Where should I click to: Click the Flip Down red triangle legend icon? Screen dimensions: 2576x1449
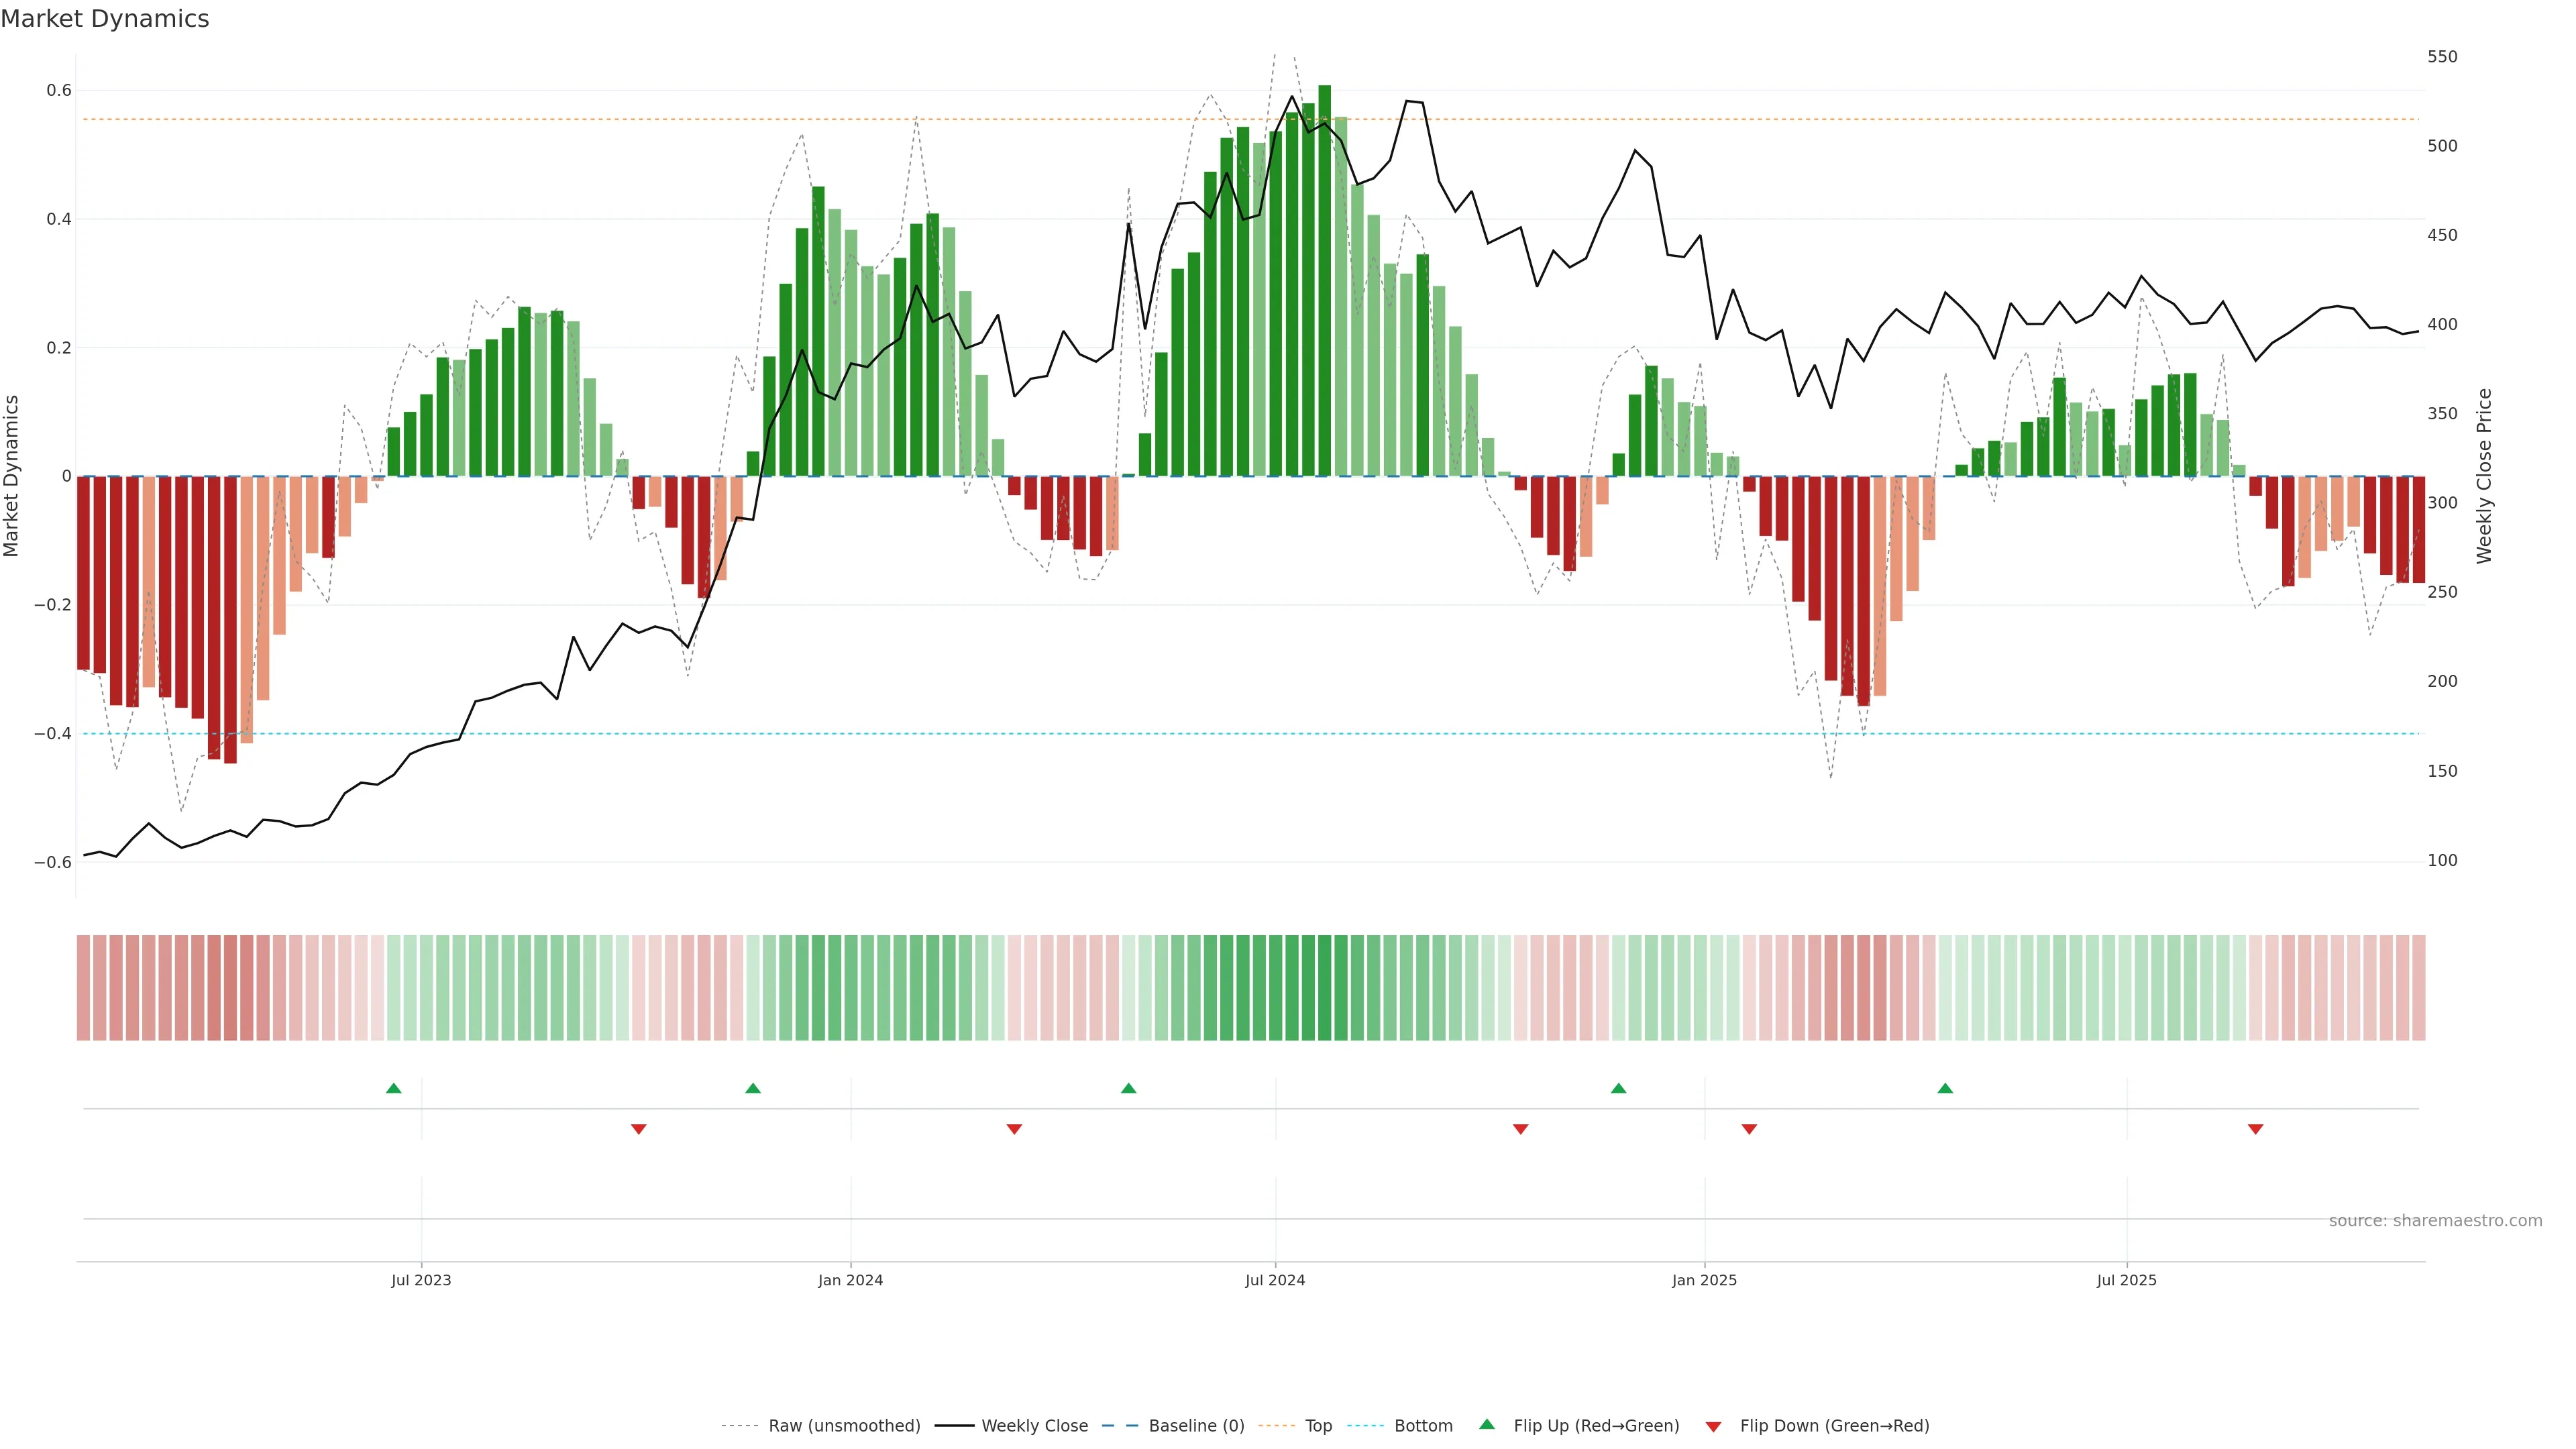[1713, 1426]
